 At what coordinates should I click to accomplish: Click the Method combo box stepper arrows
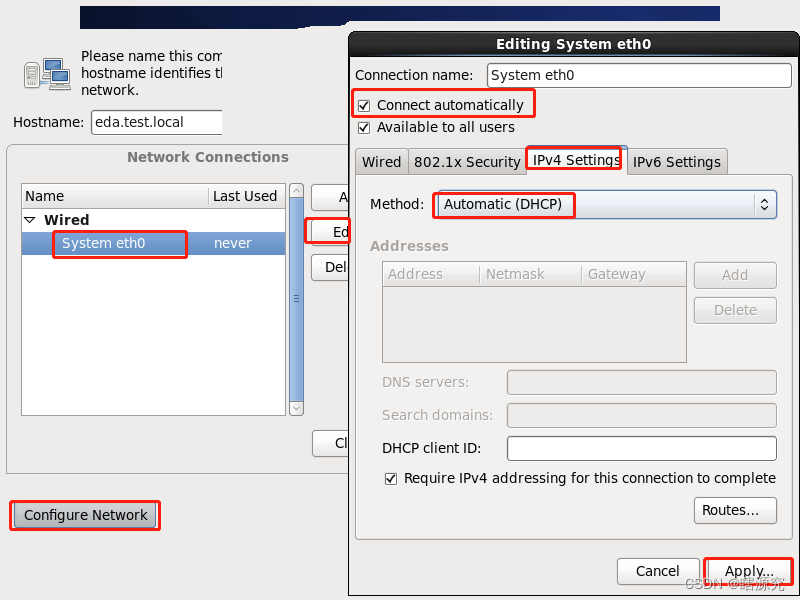pos(765,204)
